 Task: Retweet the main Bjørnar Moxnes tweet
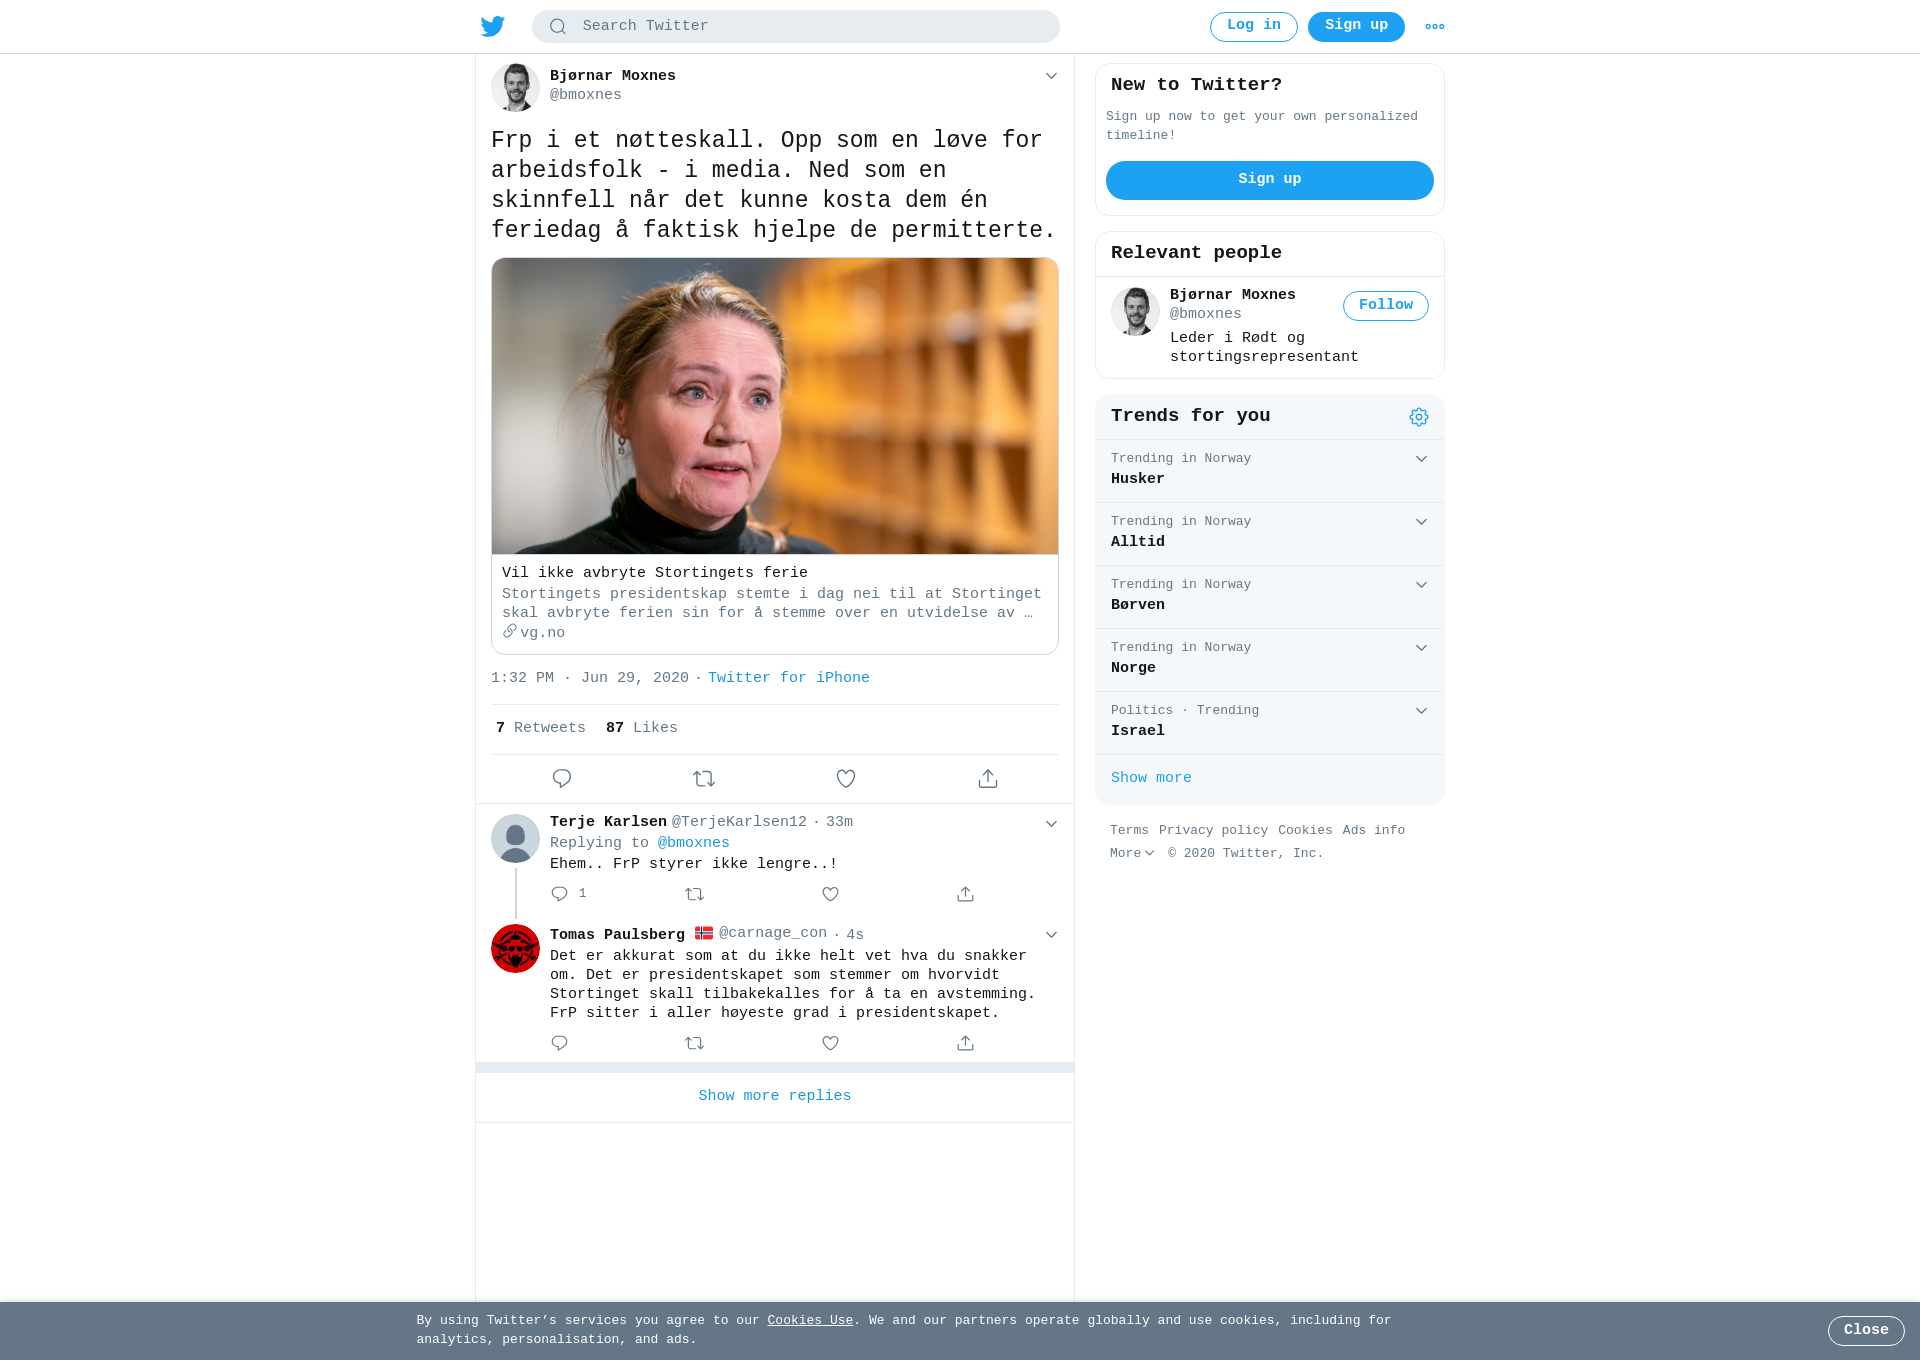click(x=704, y=778)
